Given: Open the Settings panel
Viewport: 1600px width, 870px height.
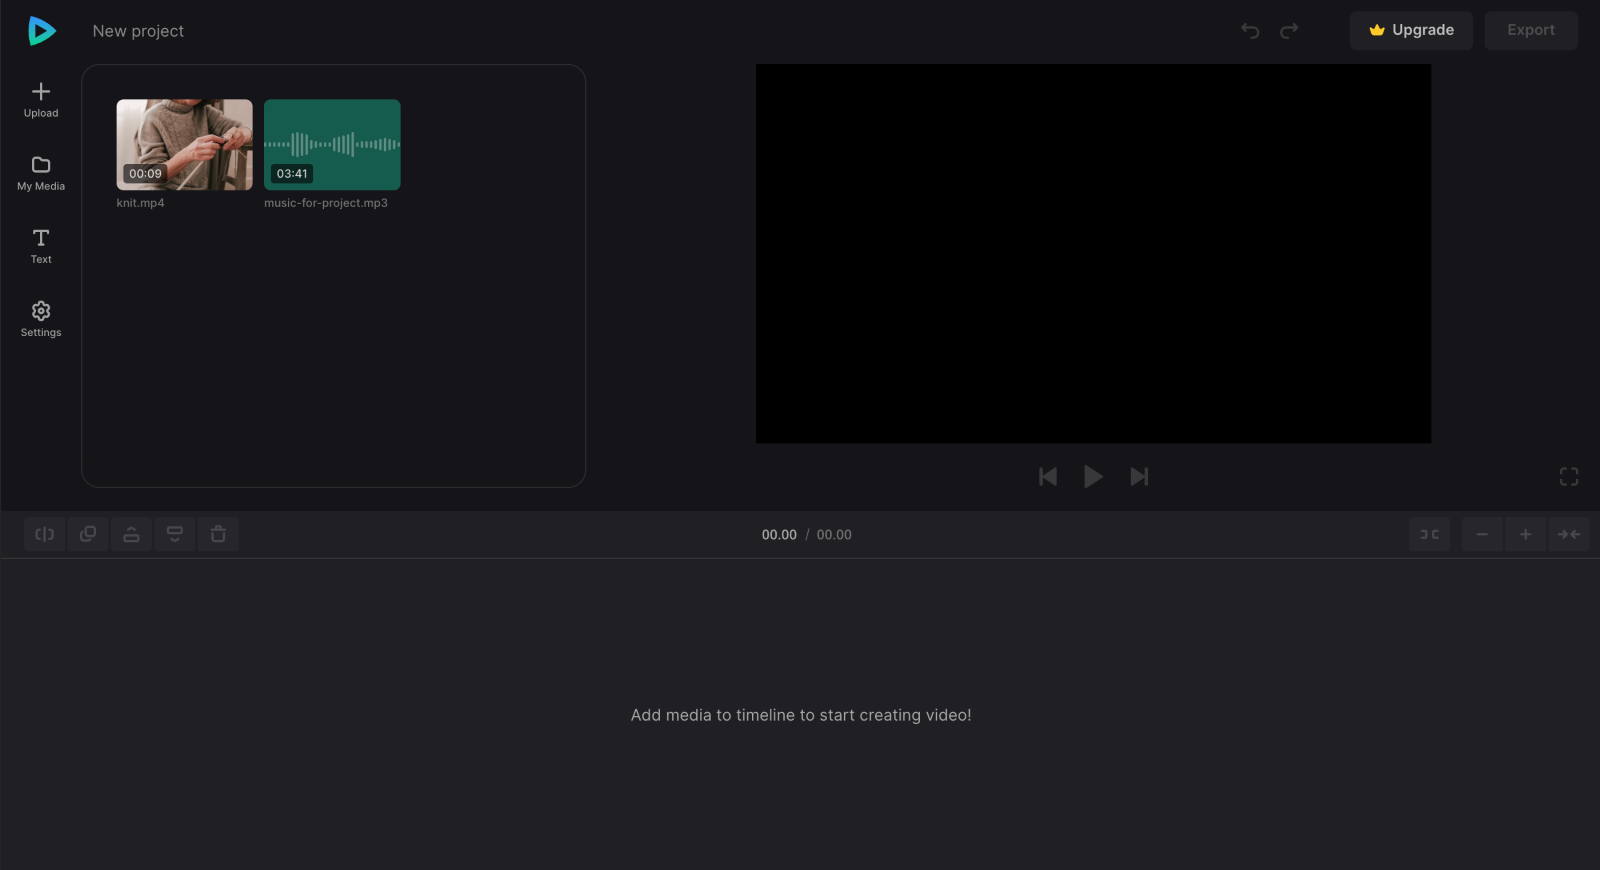Looking at the screenshot, I should click(41, 319).
